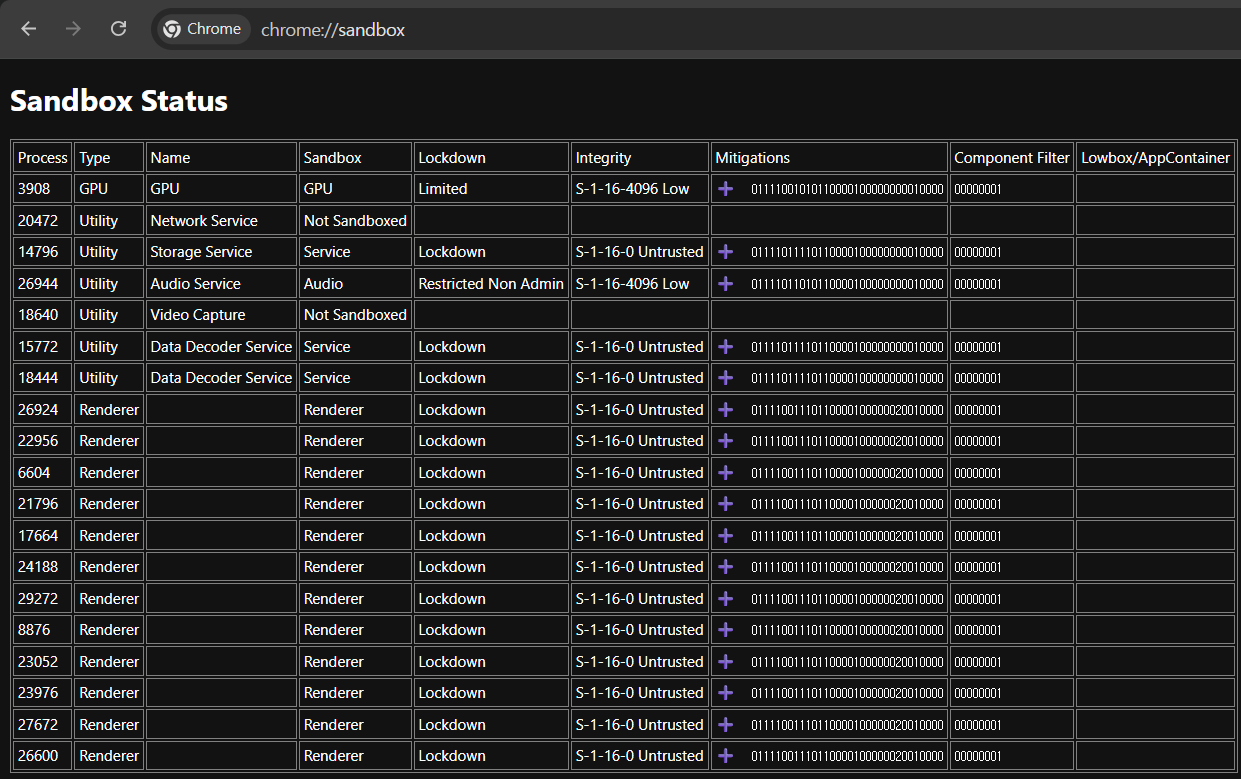1241x779 pixels.
Task: Expand mitigations plus for Storage Service row
Action: (726, 252)
